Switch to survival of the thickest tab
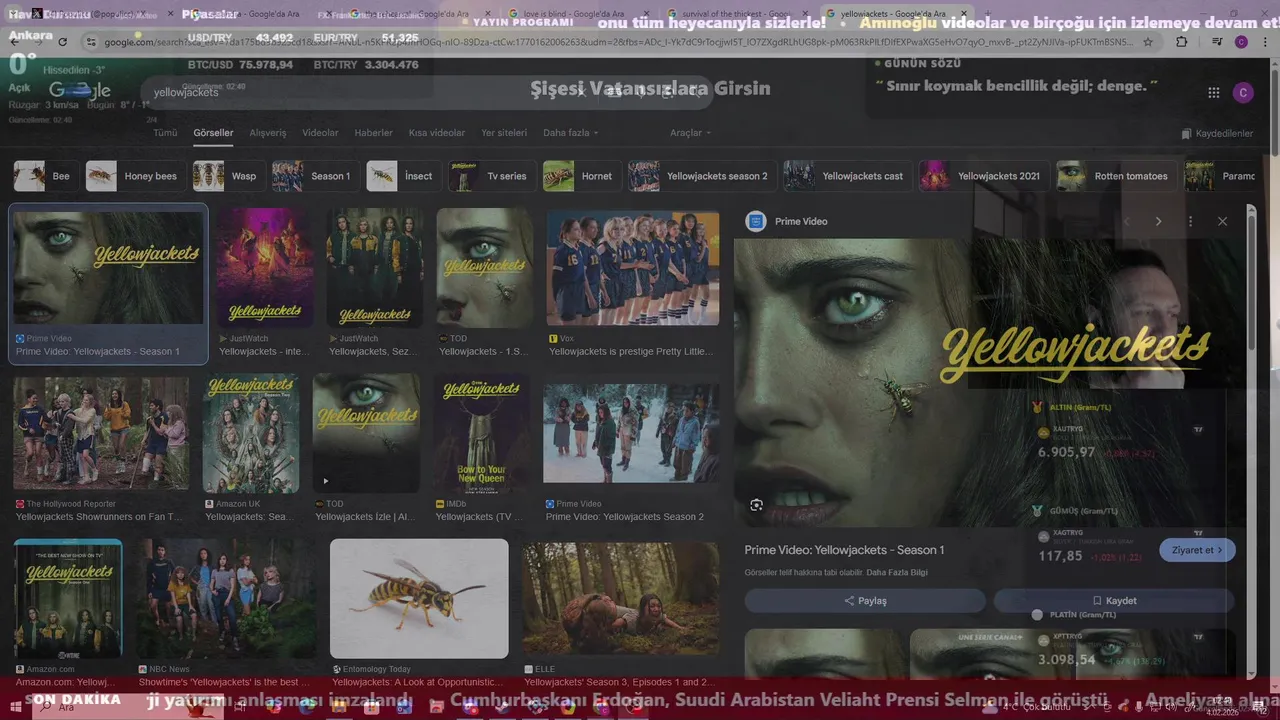The width and height of the screenshot is (1280, 720). tap(742, 14)
